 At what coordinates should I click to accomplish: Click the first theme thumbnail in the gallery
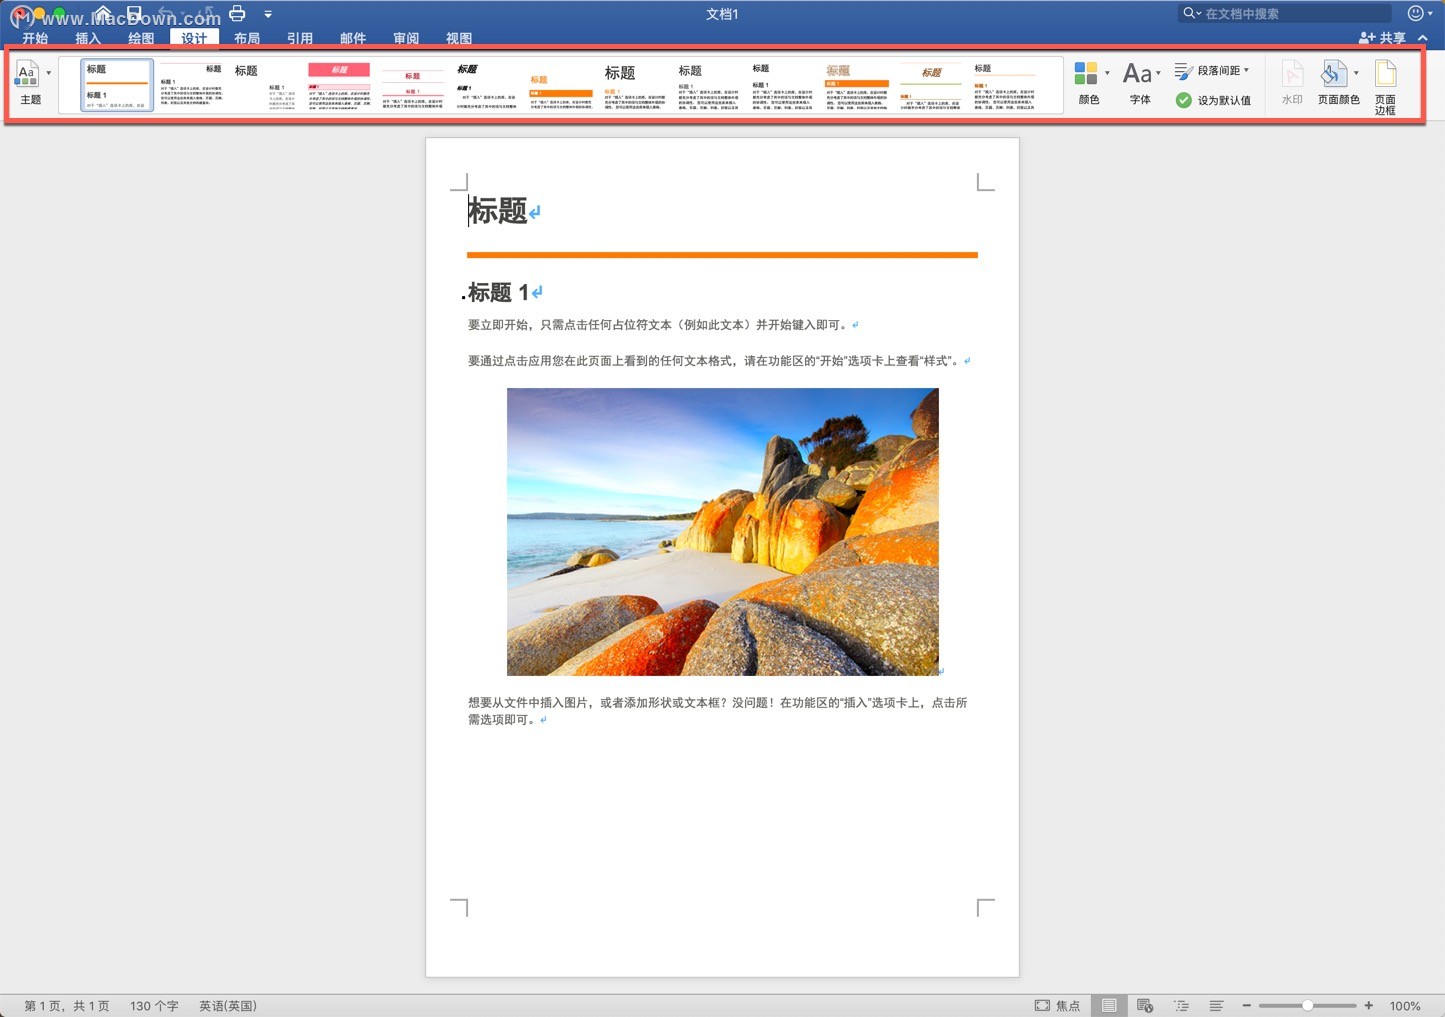(x=115, y=85)
